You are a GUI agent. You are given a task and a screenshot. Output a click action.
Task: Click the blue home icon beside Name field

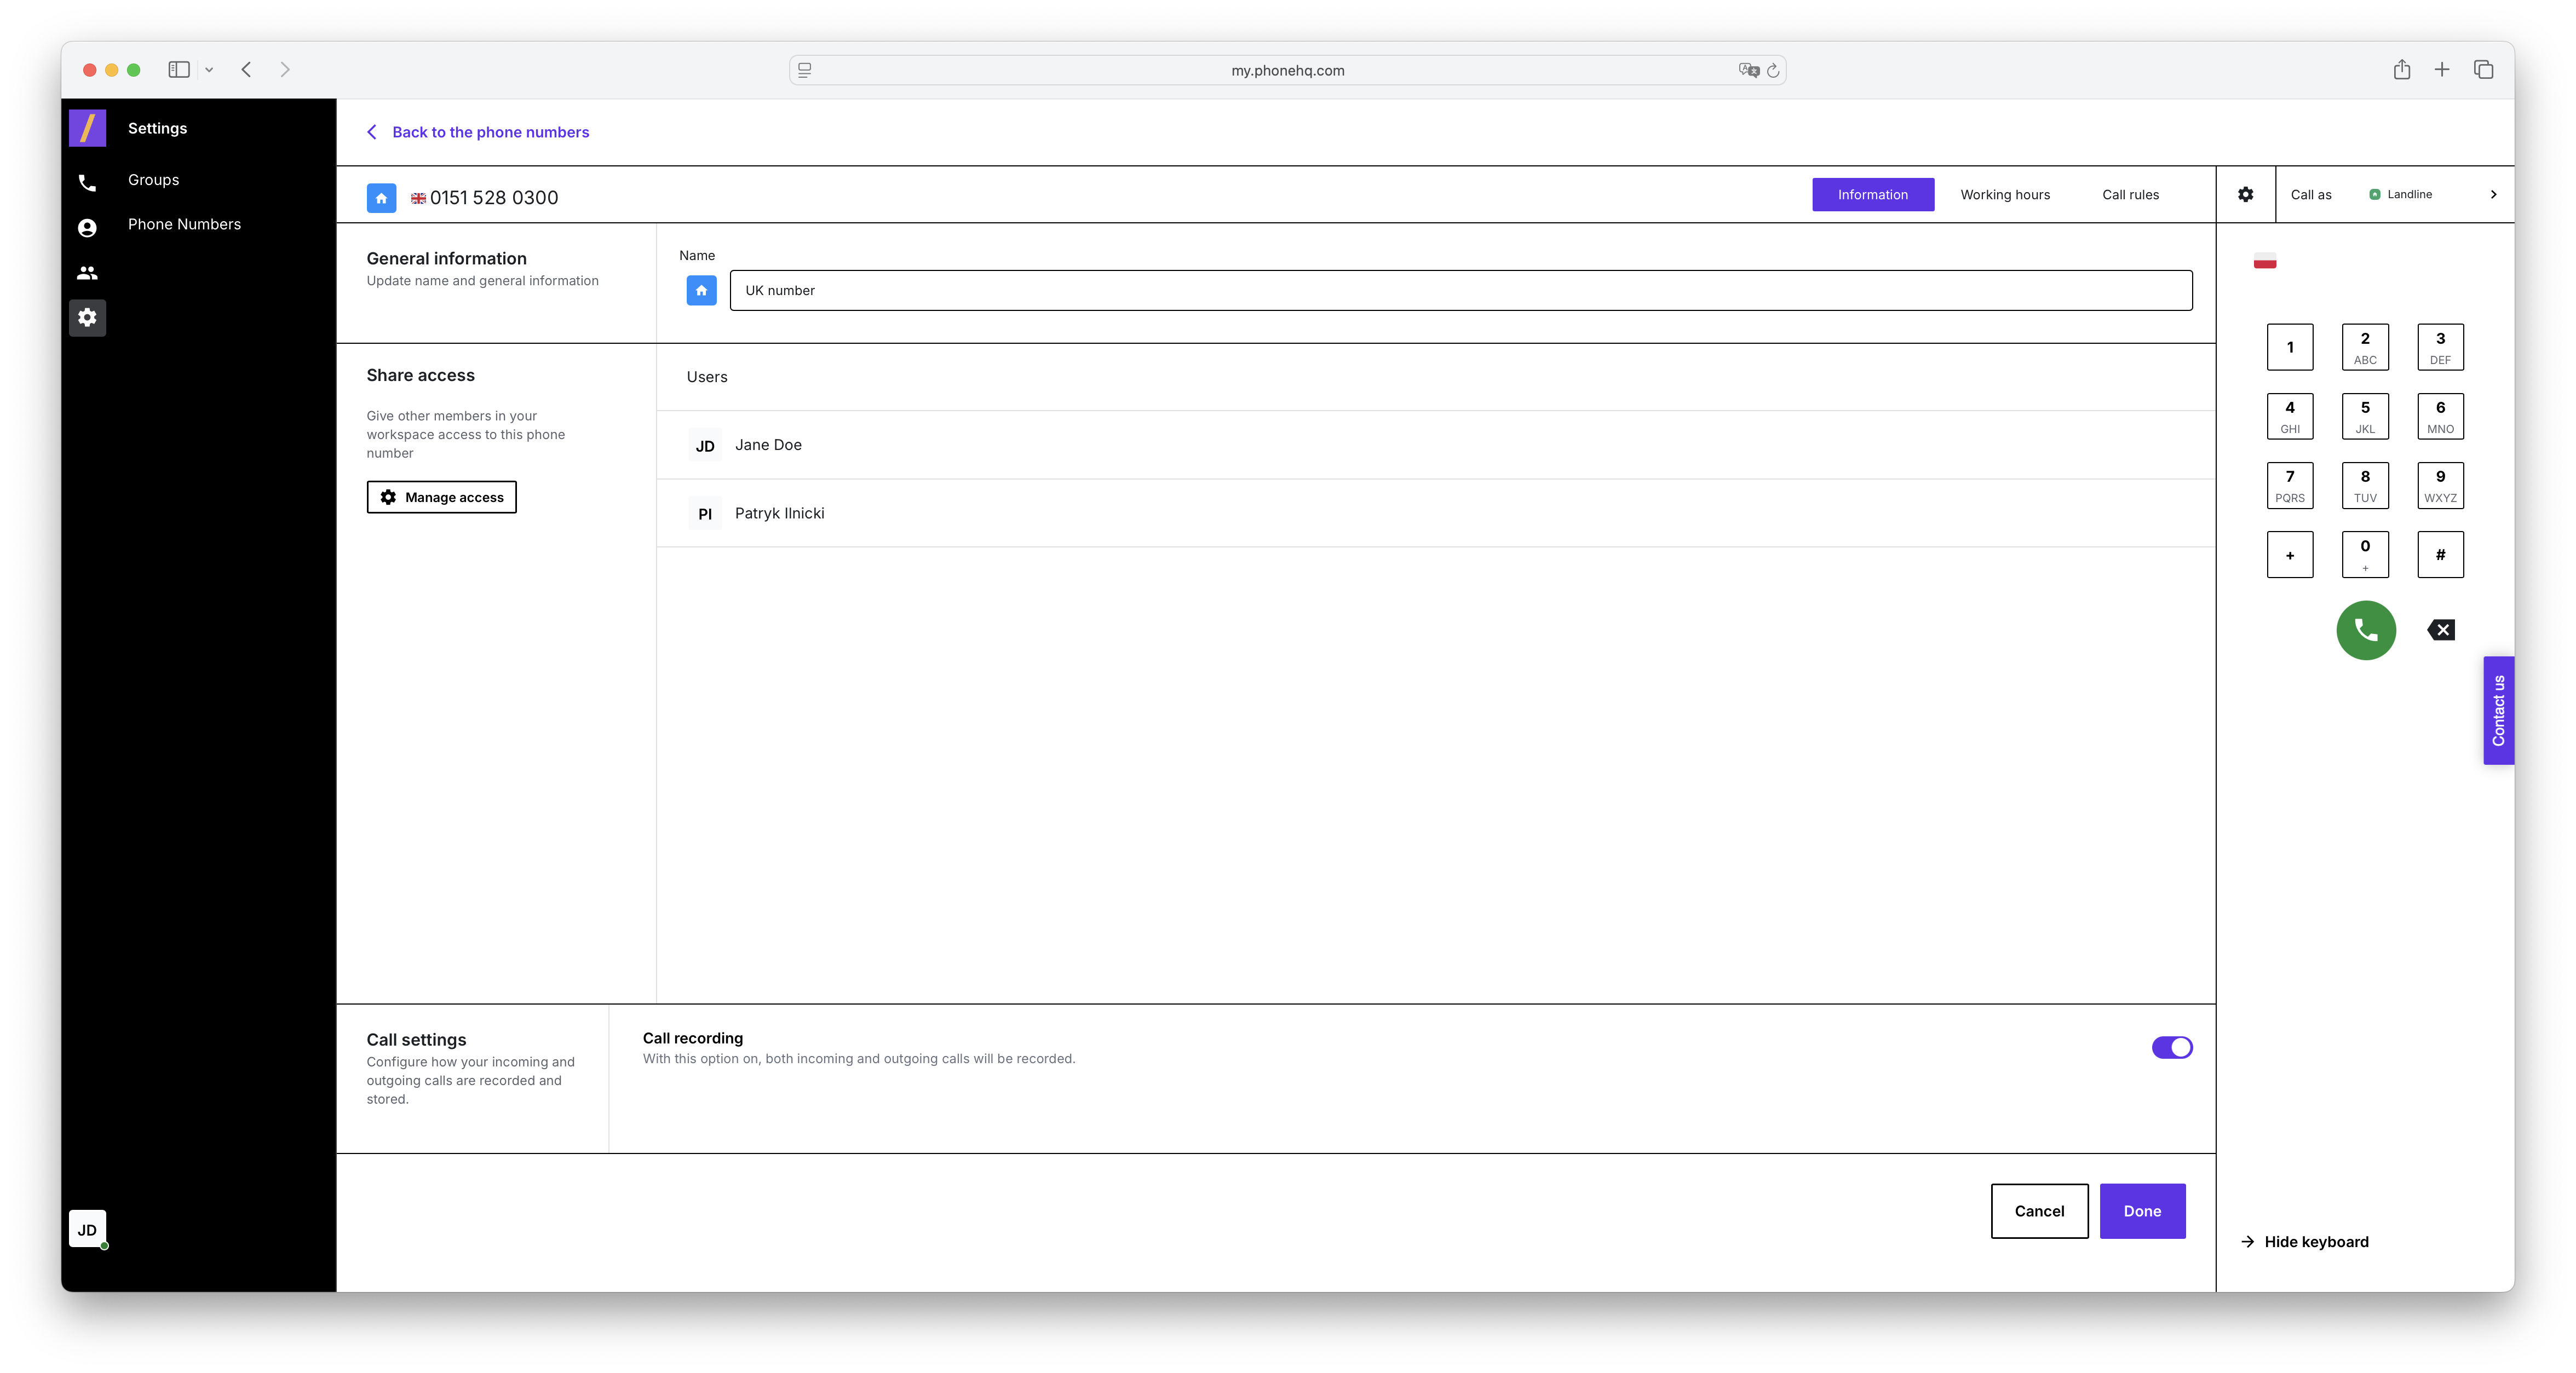click(701, 291)
